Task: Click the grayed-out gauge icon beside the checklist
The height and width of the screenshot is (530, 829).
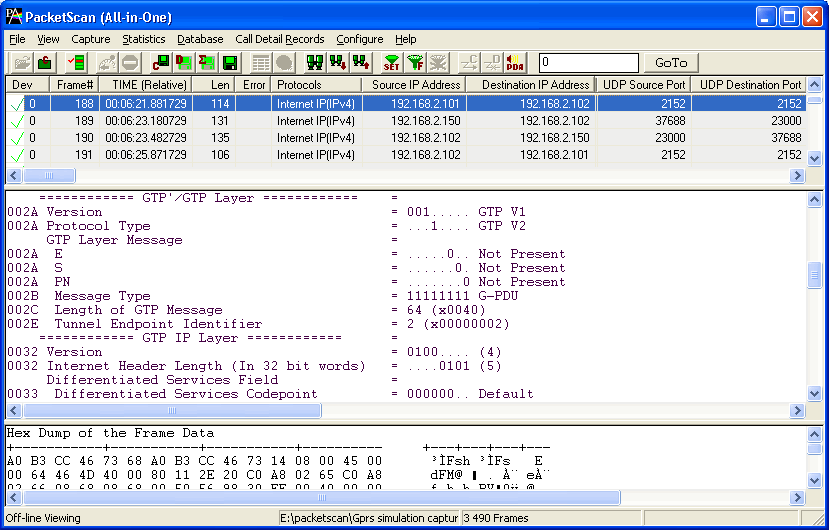Action: coord(107,63)
